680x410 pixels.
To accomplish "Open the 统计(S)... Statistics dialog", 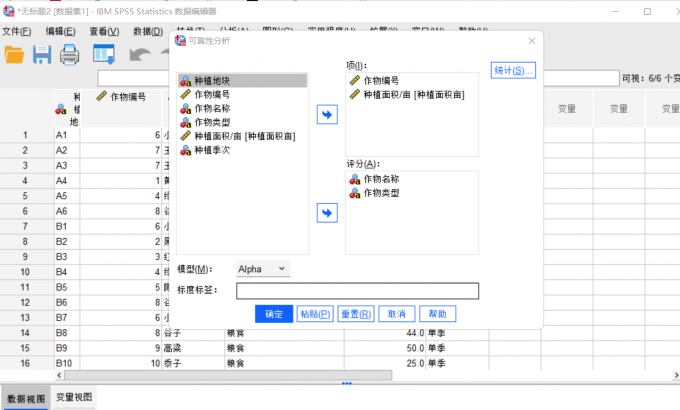I will 513,70.
